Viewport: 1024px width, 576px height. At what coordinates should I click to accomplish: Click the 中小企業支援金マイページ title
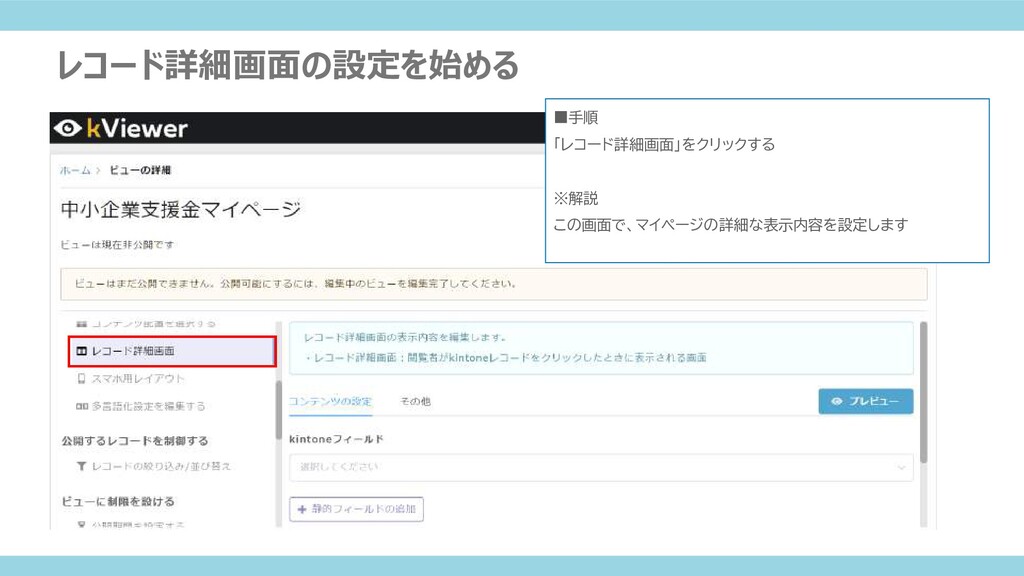[181, 210]
